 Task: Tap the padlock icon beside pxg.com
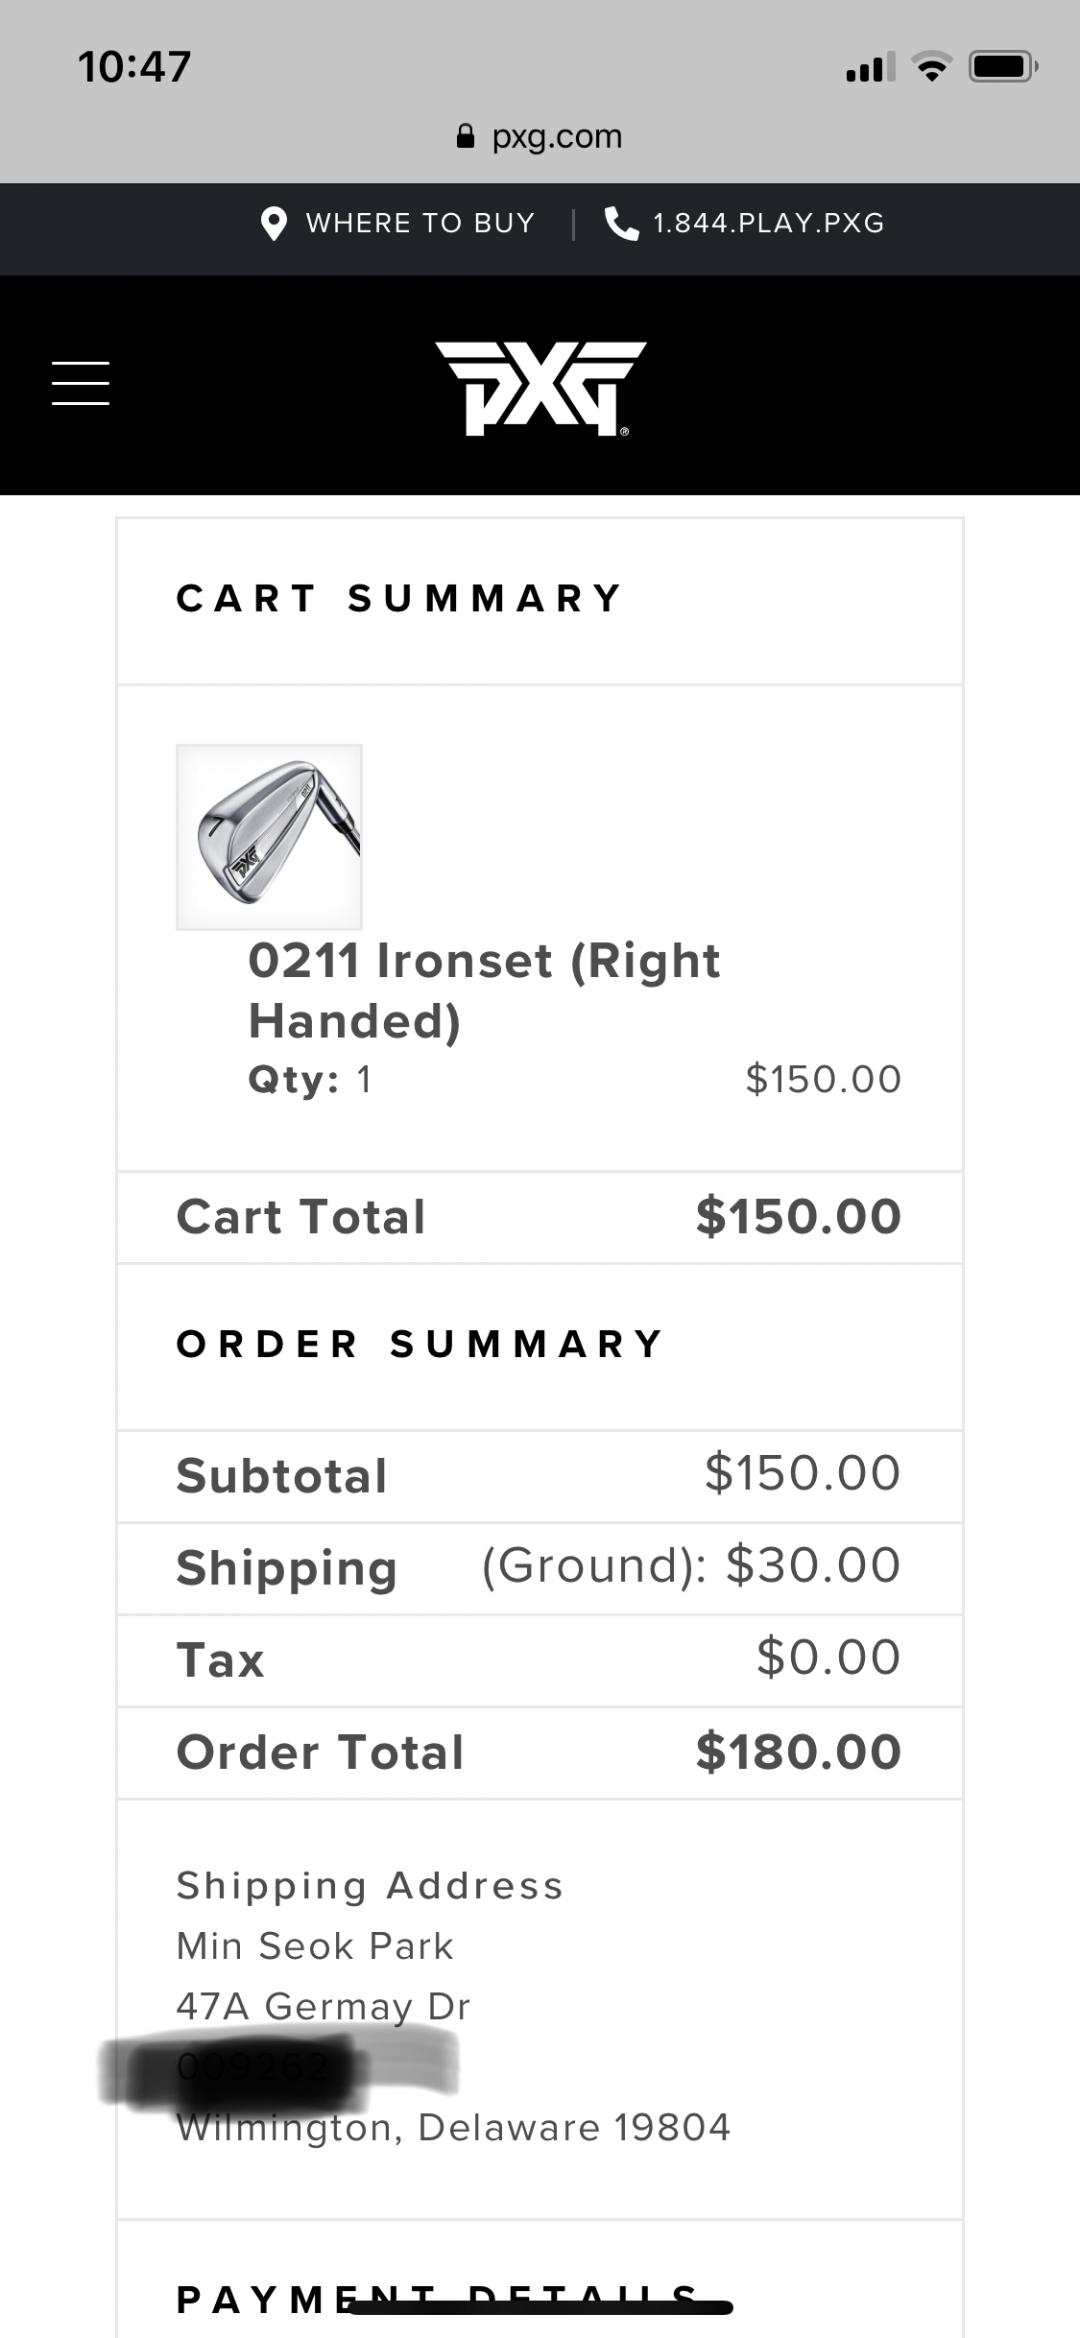[465, 137]
